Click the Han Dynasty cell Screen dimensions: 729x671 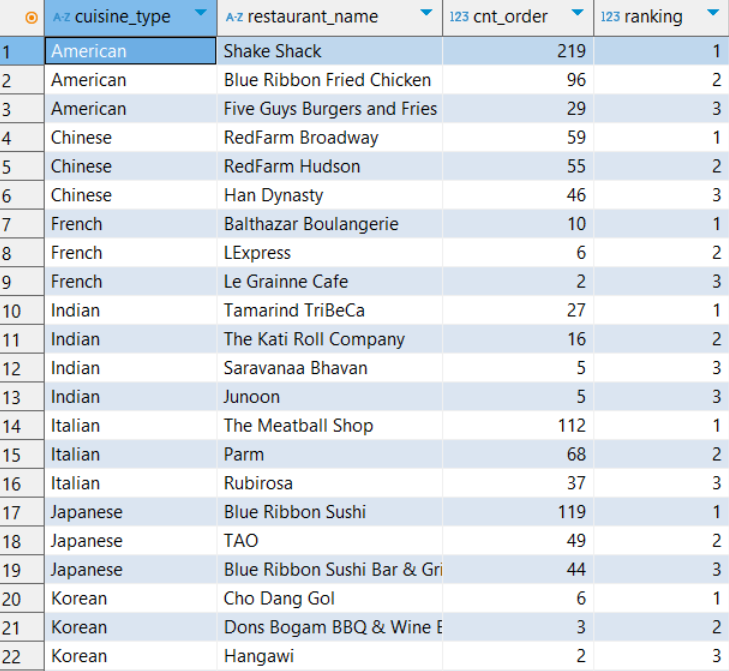(330, 195)
